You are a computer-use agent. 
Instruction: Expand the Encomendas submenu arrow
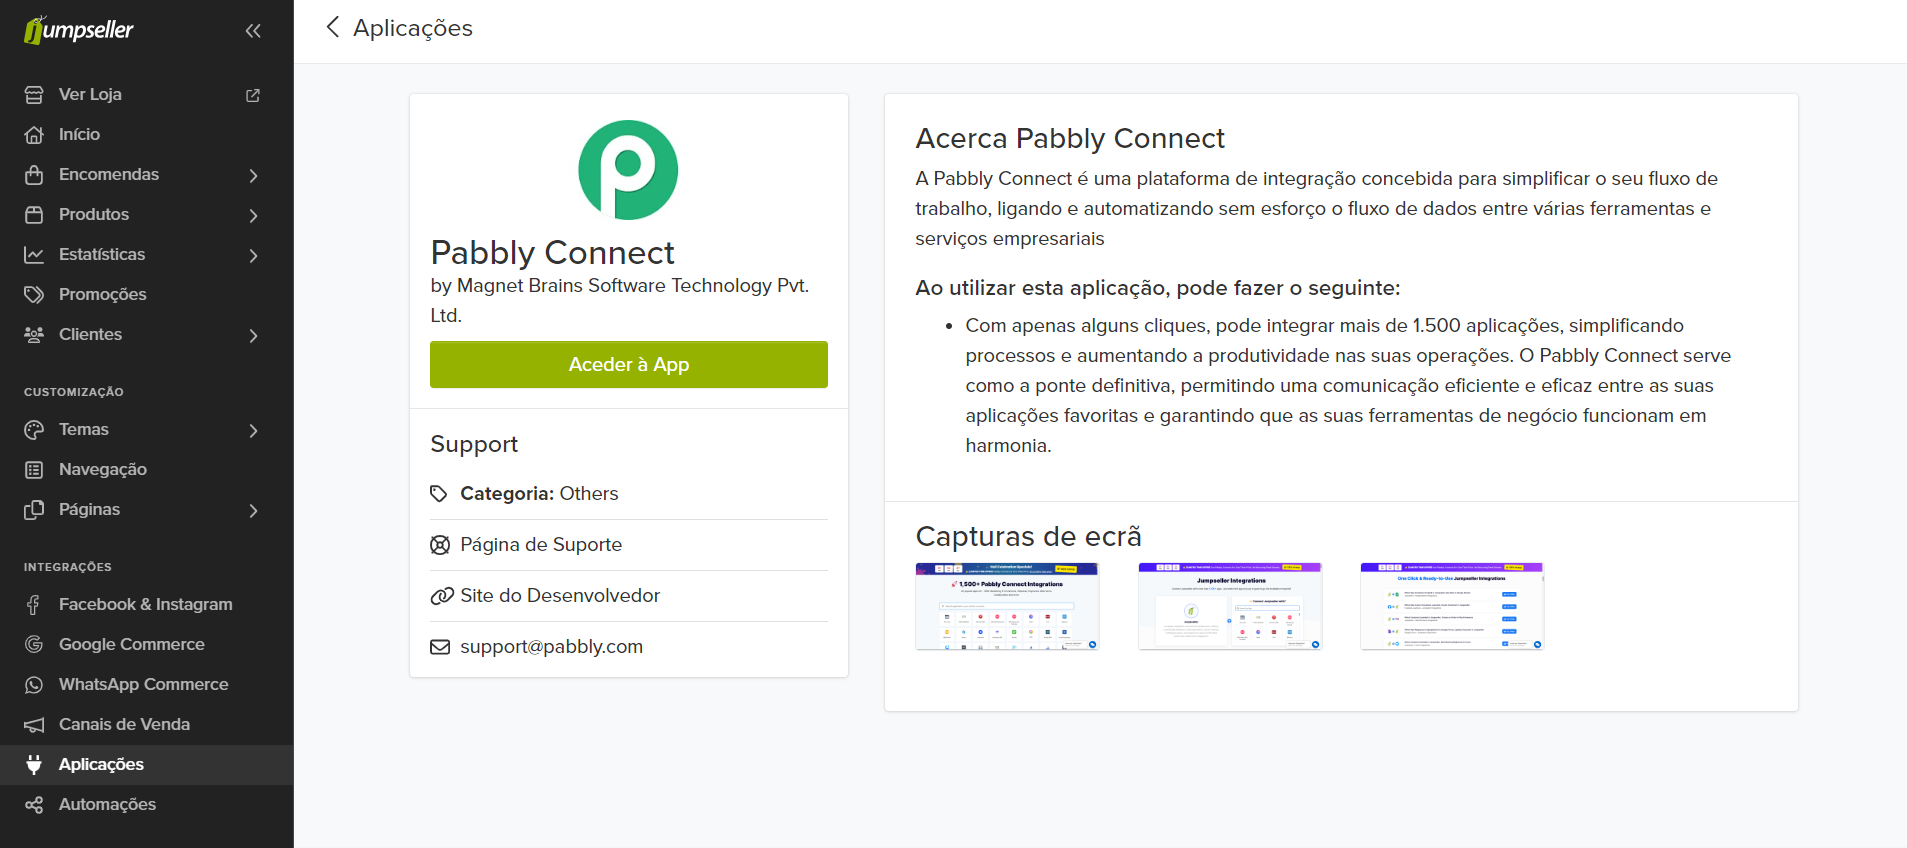click(253, 176)
